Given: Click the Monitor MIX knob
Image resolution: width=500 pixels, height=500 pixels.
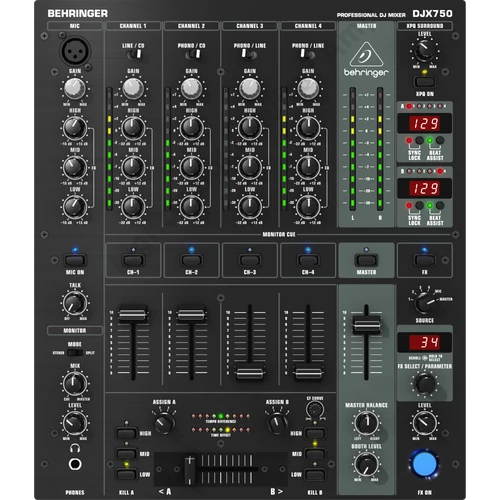Looking at the screenshot, I should [75, 384].
